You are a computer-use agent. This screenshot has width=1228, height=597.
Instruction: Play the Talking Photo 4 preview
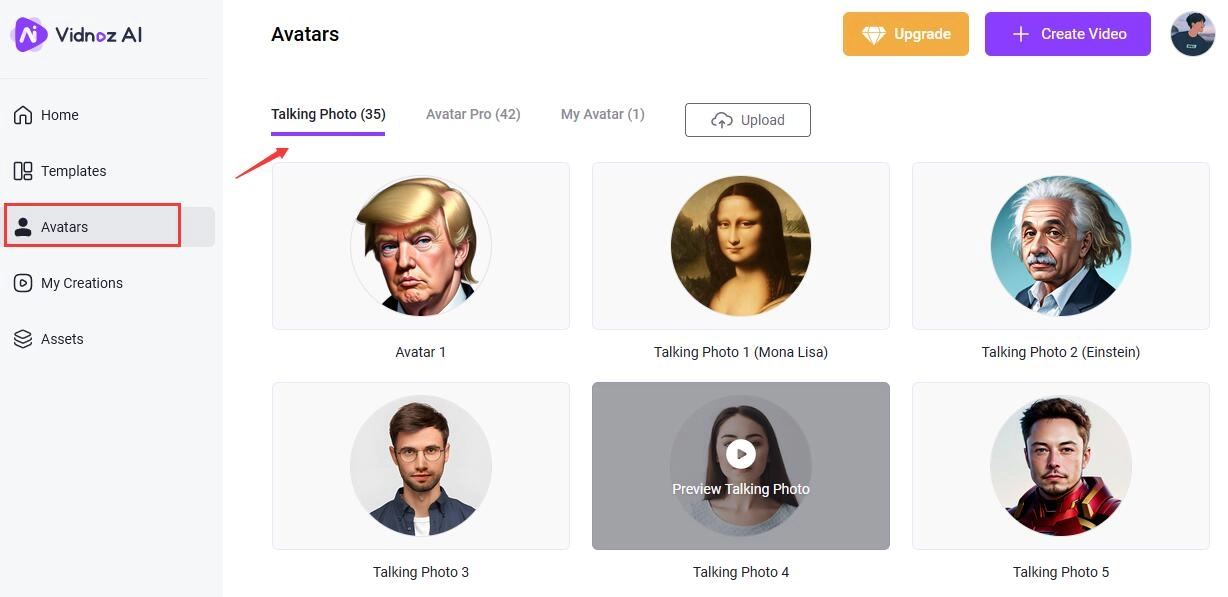[x=740, y=453]
